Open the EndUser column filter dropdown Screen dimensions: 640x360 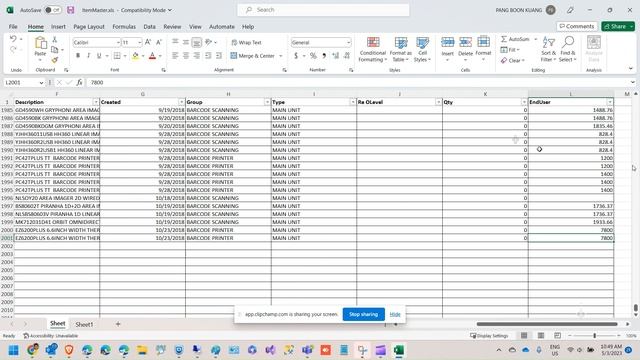coord(610,102)
